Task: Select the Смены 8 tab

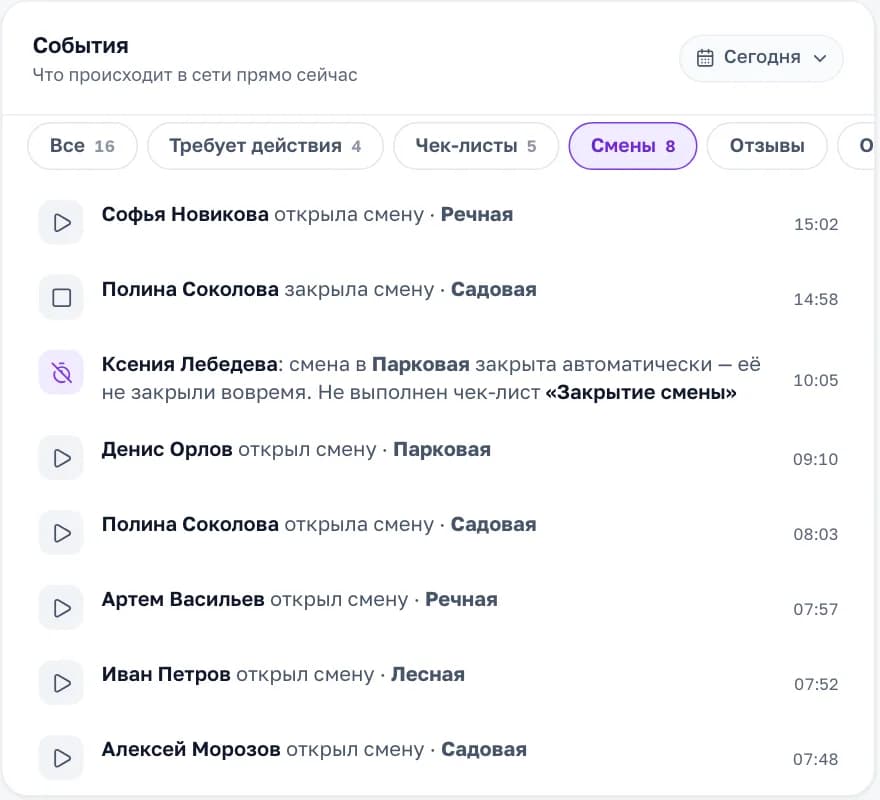Action: point(633,146)
